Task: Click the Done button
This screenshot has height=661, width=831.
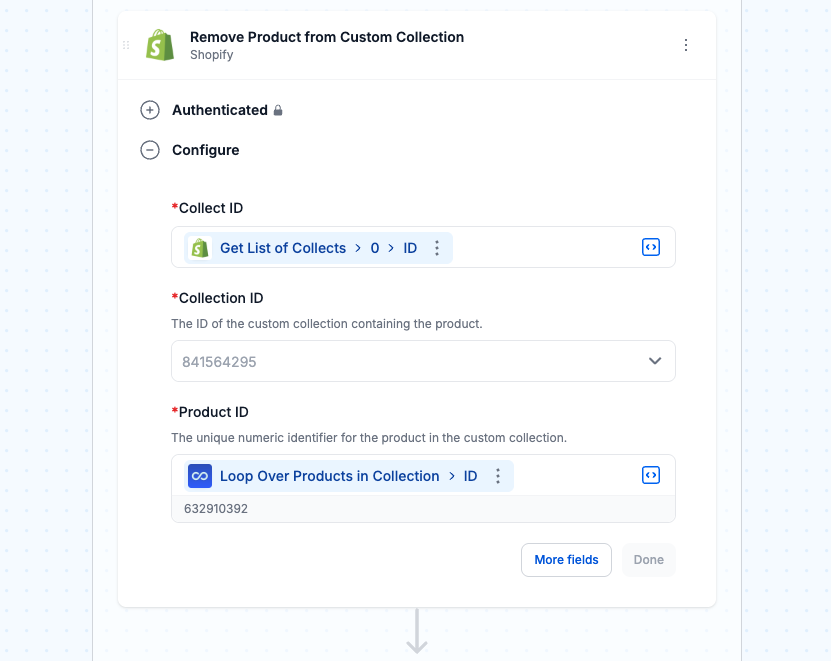Action: 649,560
